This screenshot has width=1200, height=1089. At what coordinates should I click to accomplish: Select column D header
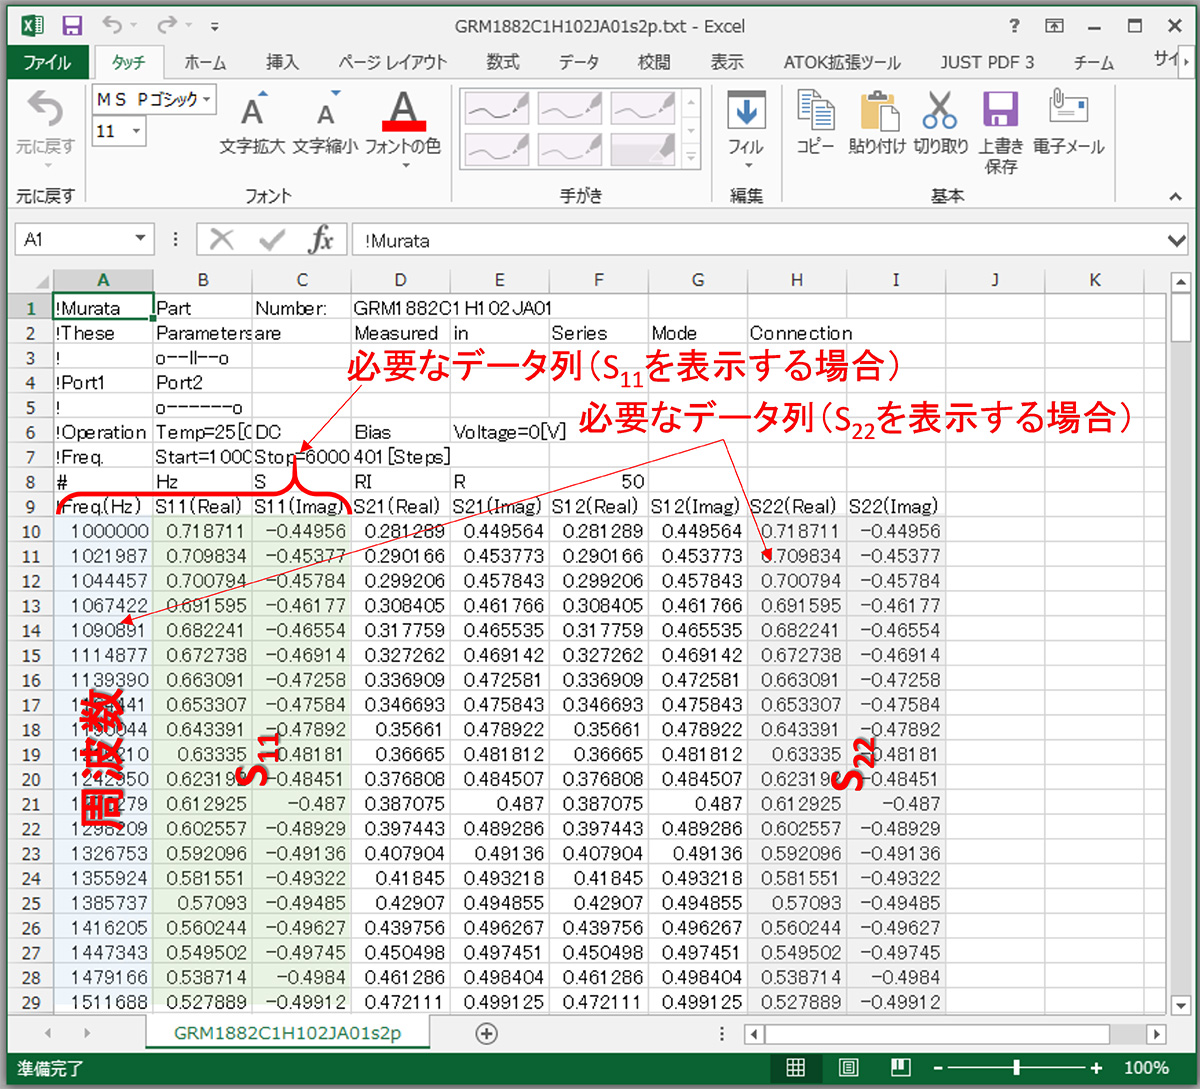pos(400,281)
